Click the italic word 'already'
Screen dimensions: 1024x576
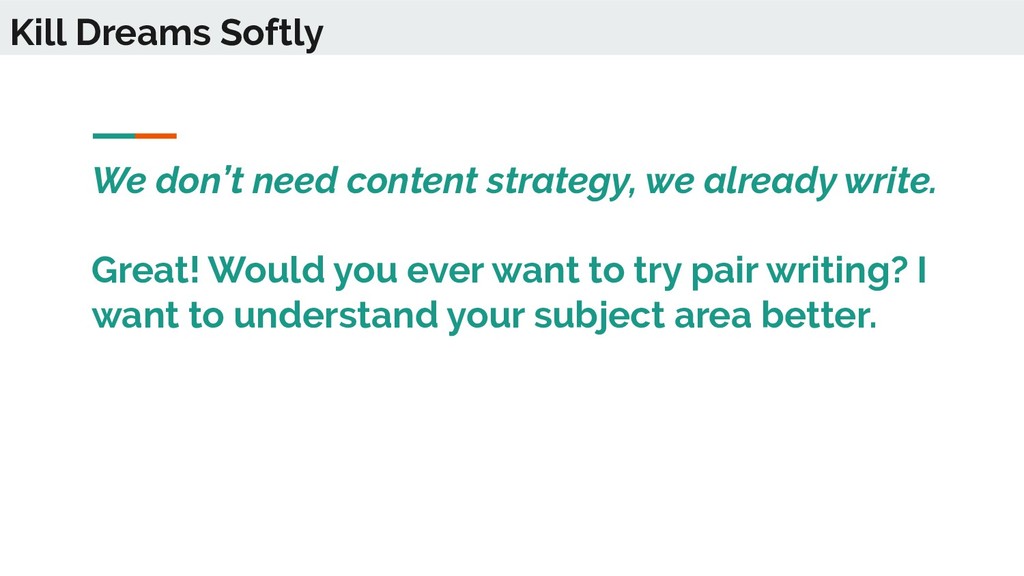tap(770, 182)
